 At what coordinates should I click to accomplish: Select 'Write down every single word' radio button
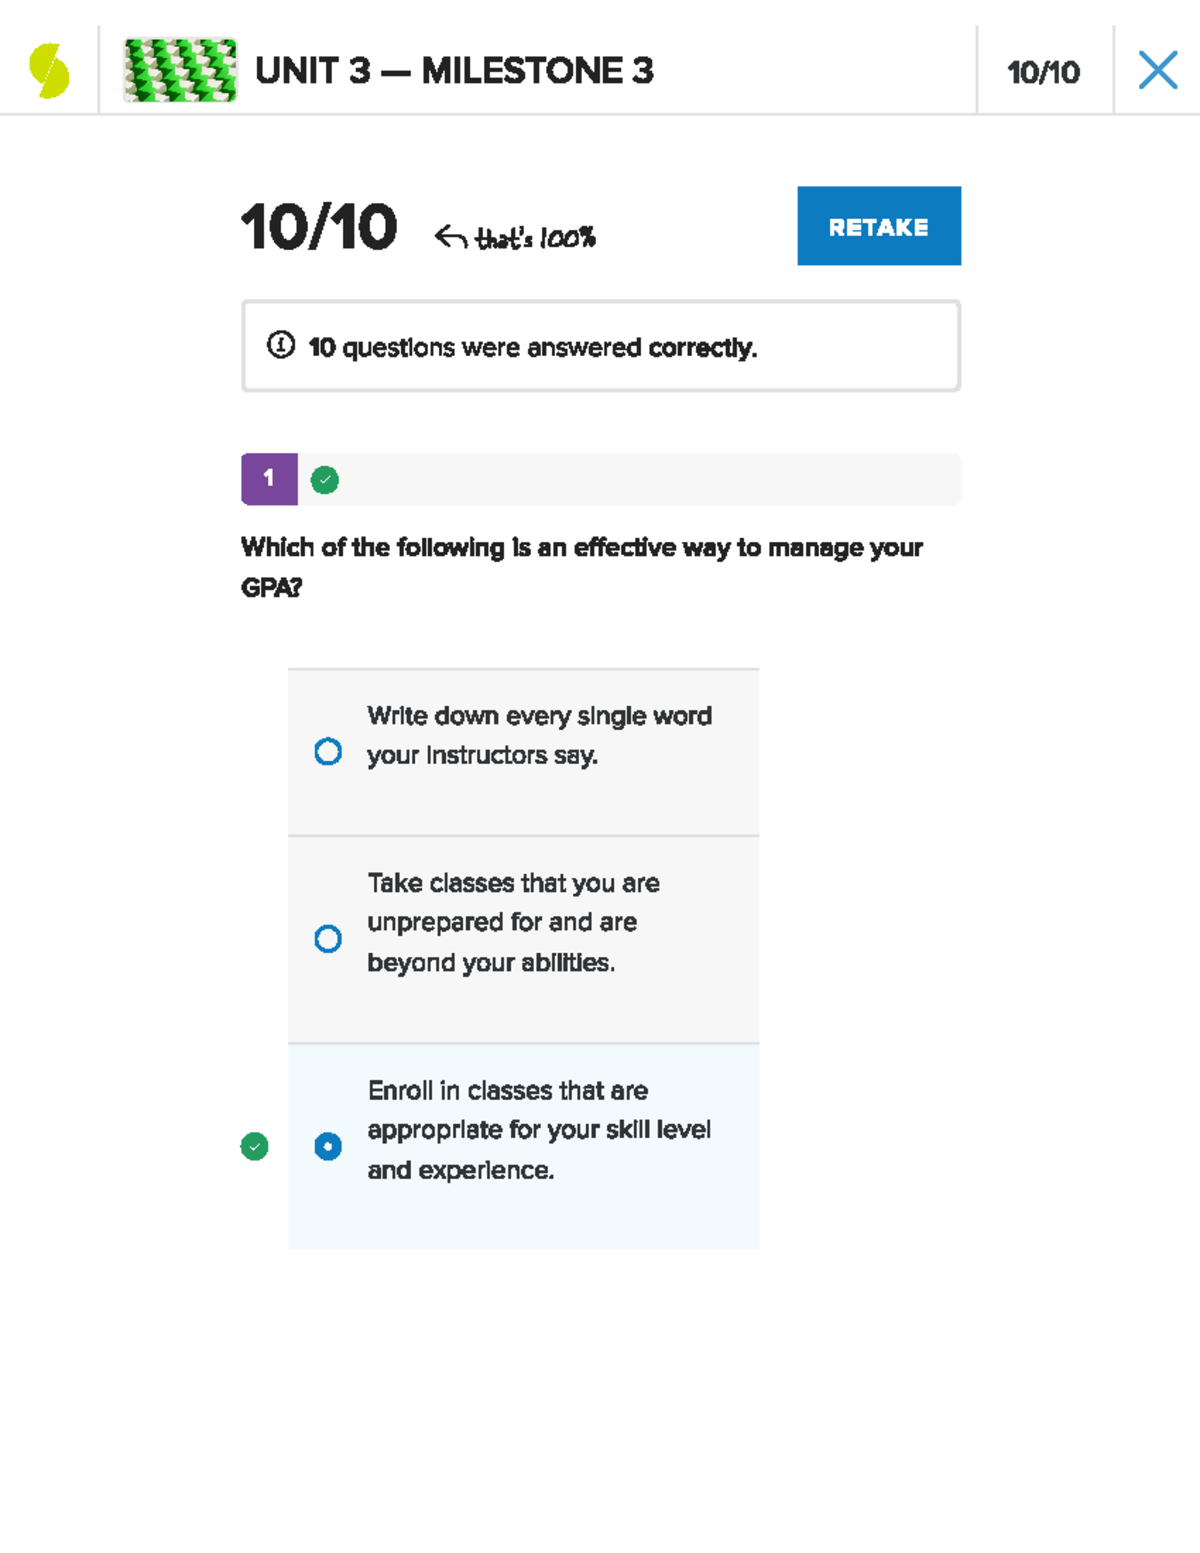coord(328,751)
